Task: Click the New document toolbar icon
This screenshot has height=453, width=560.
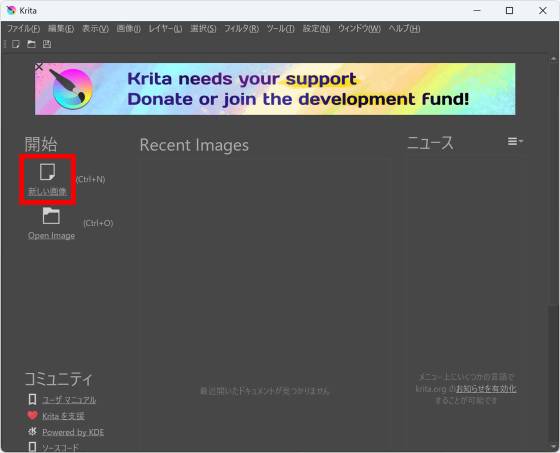Action: [16, 44]
